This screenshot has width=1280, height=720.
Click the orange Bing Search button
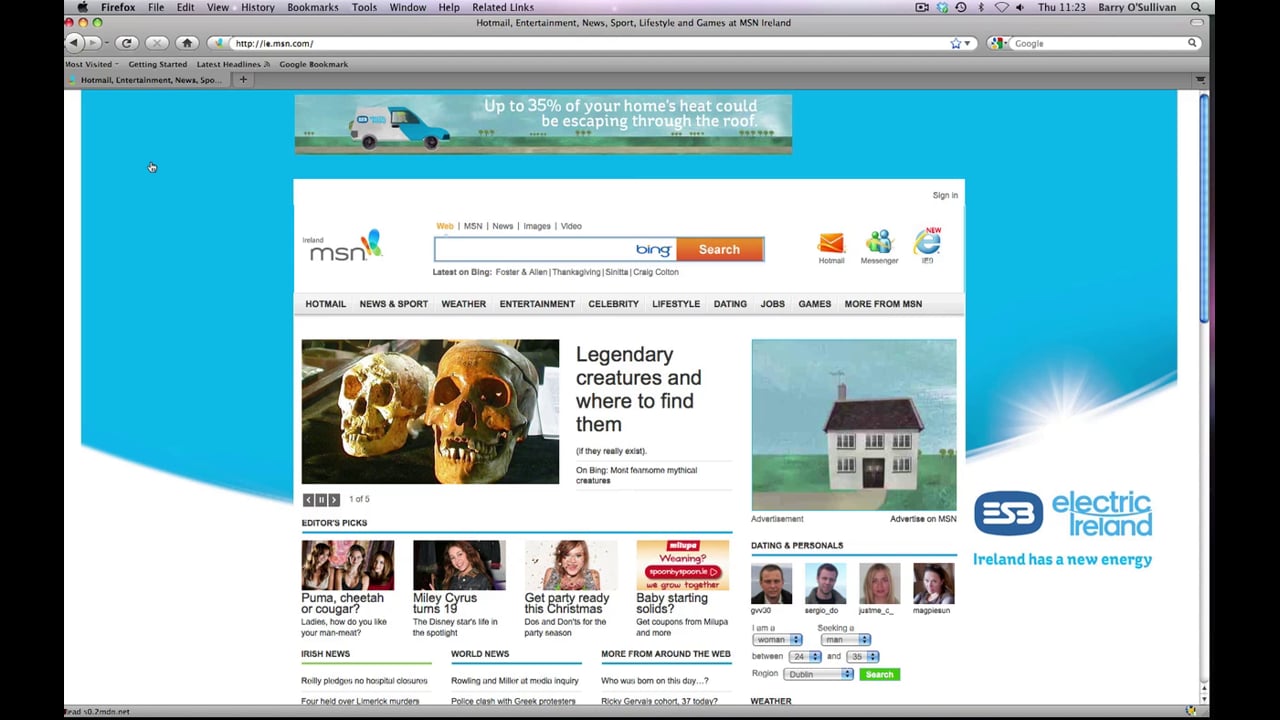[x=720, y=249]
